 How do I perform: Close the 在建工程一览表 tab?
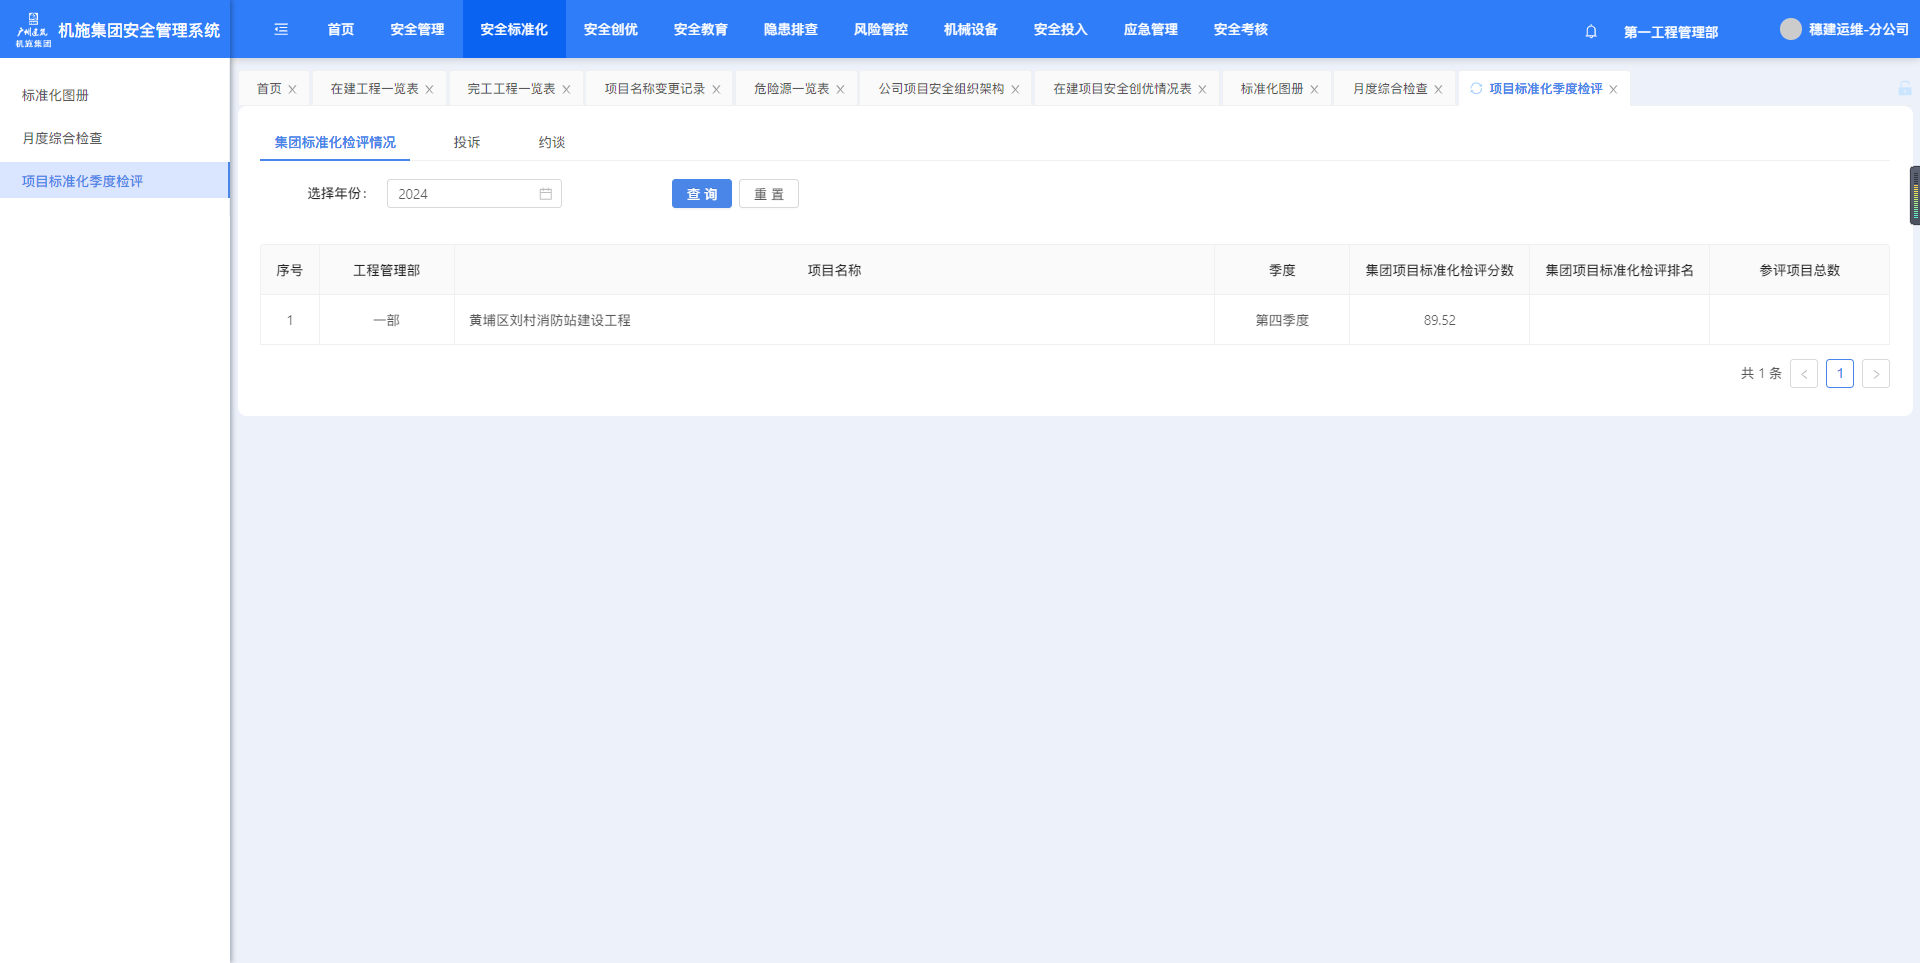pyautogui.click(x=430, y=90)
